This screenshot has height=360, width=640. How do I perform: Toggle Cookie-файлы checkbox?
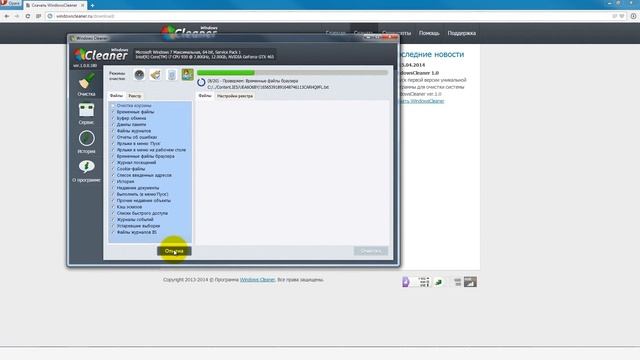coord(113,169)
